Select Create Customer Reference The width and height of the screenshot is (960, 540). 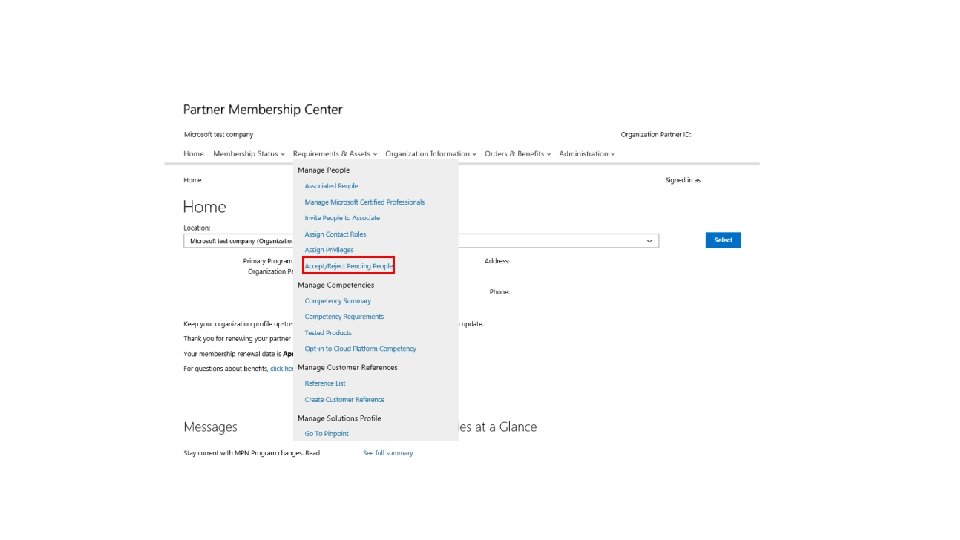(x=345, y=399)
